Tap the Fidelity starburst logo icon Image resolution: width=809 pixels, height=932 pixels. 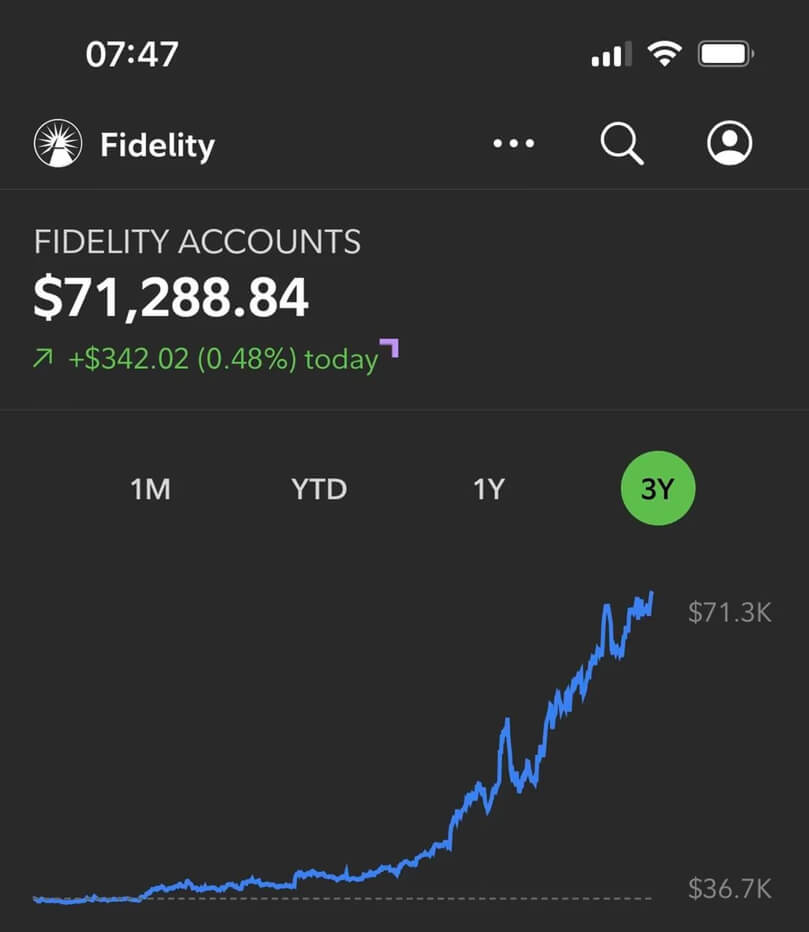58,144
